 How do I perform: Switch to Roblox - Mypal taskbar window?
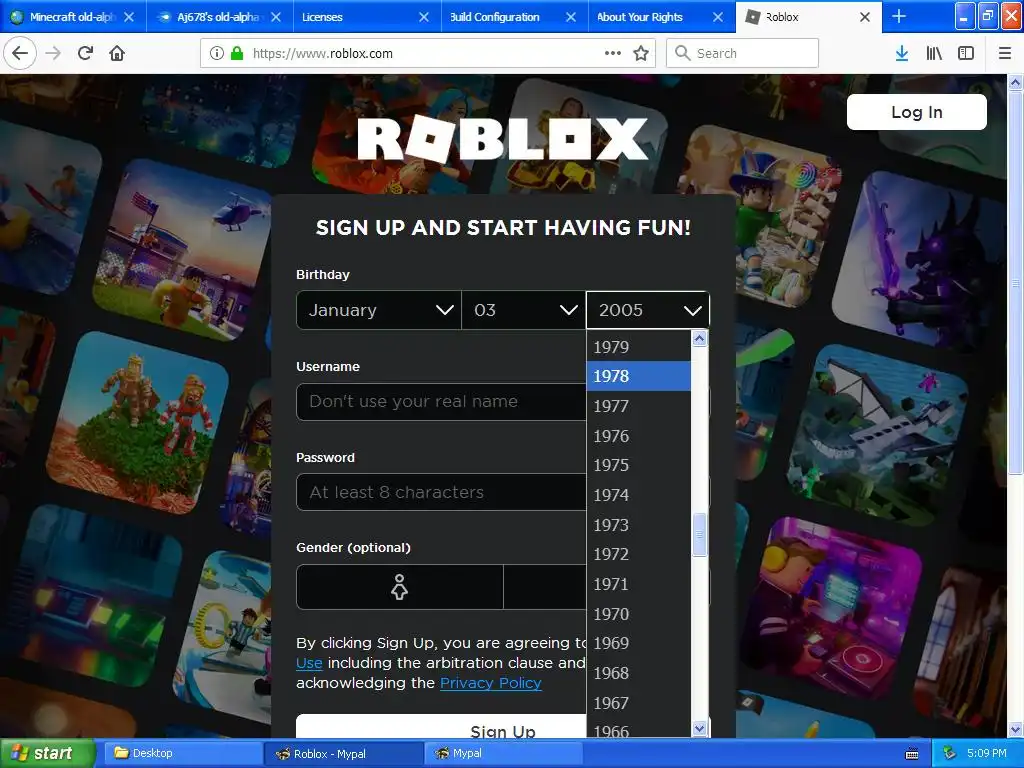[344, 754]
